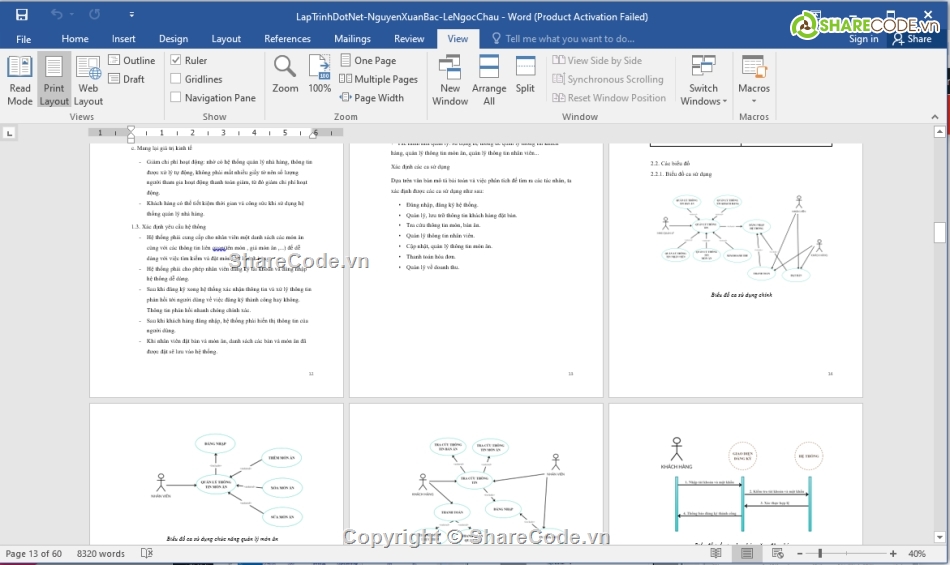Screen dimensions: 950x565
Task: Click the Share button
Action: click(912, 39)
